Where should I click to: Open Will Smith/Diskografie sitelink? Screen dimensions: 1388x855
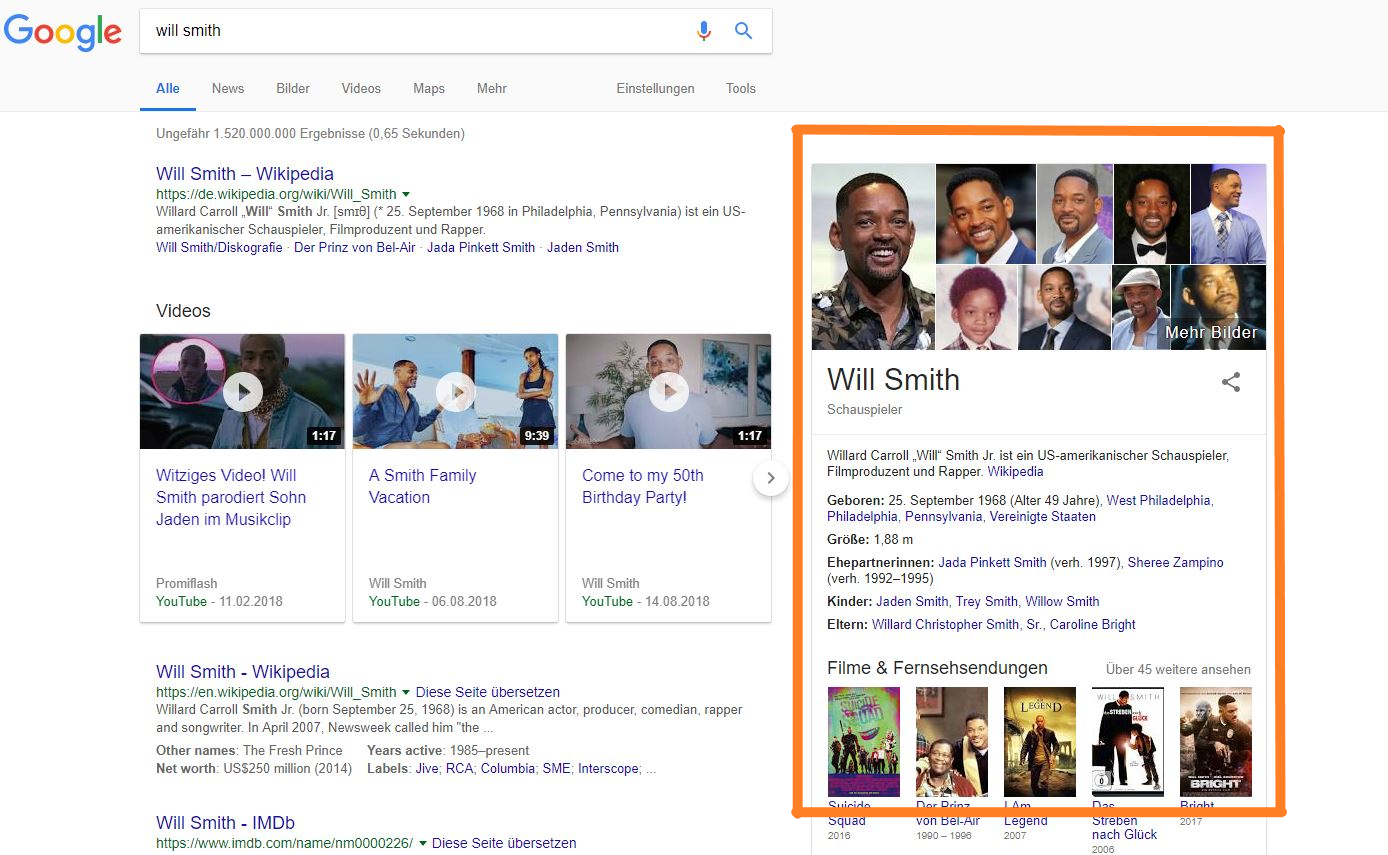219,247
